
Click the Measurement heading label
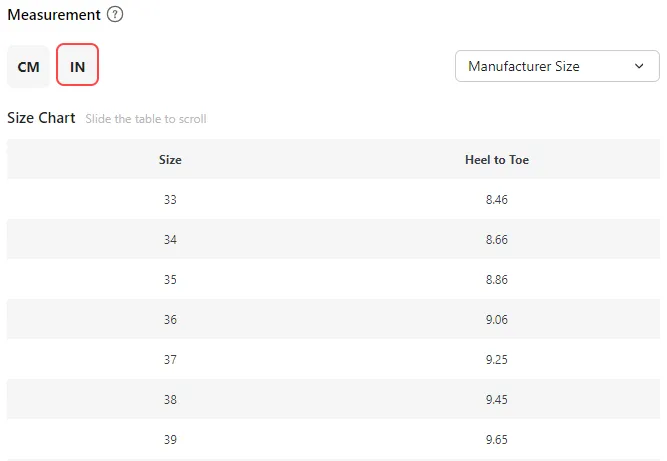point(54,15)
